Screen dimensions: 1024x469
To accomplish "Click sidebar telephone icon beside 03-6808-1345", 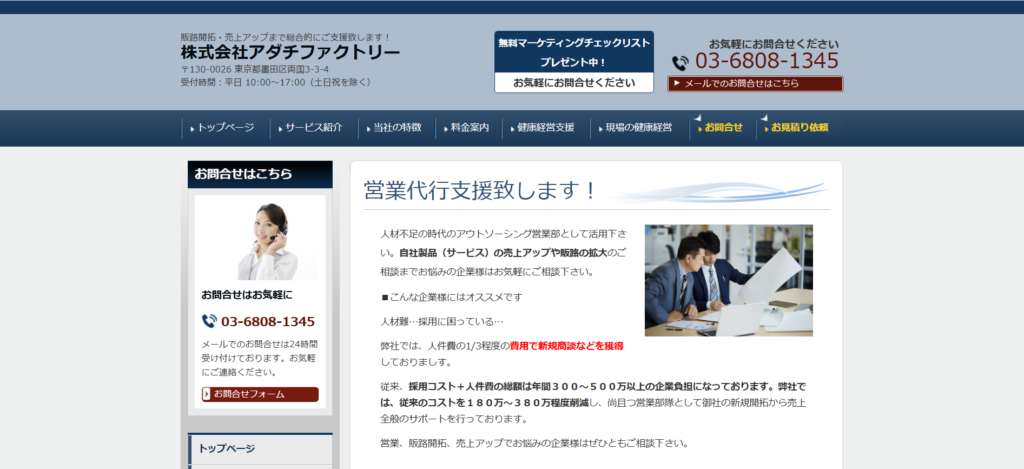I will click(209, 321).
